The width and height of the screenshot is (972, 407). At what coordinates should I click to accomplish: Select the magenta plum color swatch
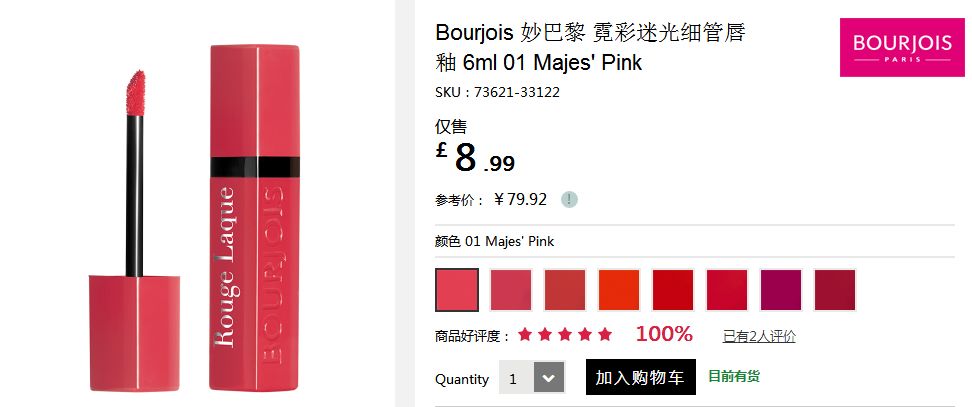(x=780, y=290)
